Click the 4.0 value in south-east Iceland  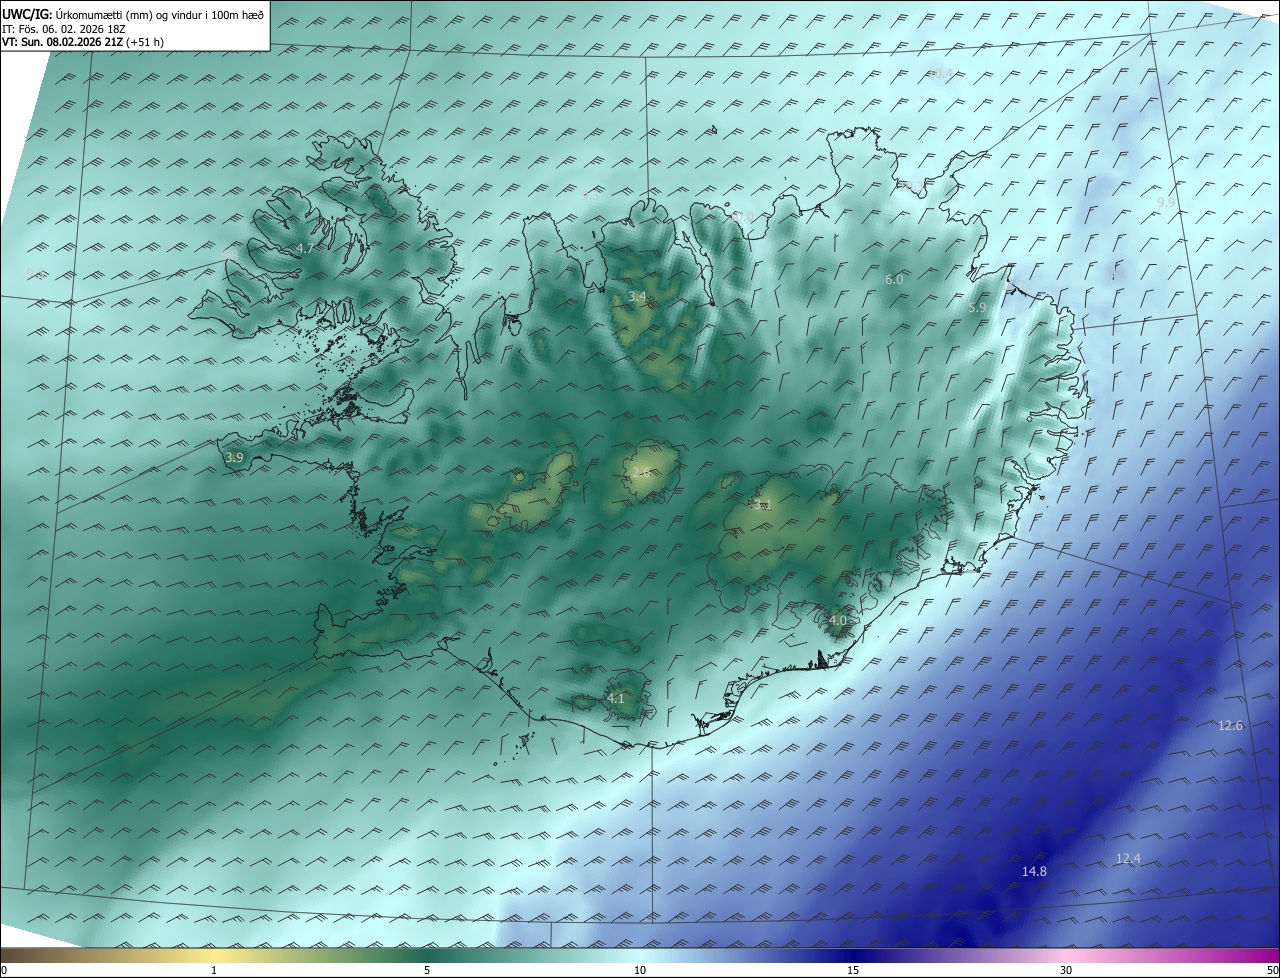click(x=838, y=620)
